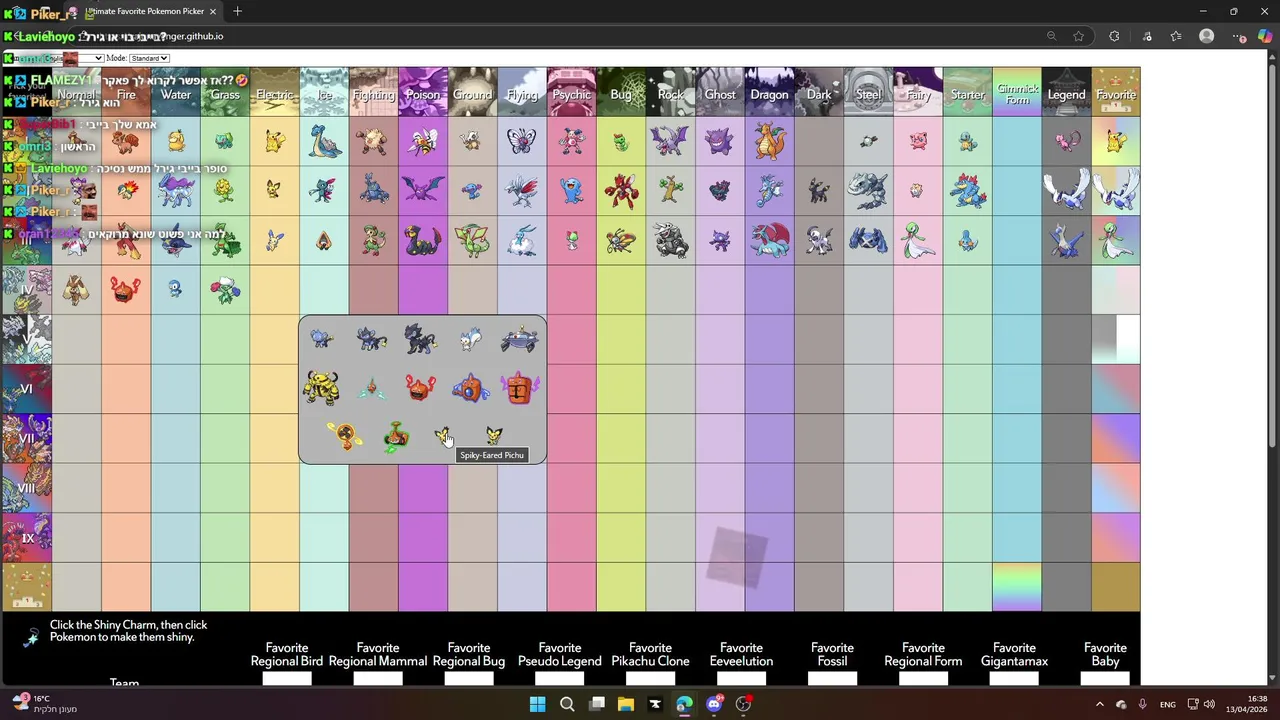1280x720 pixels.
Task: Click the Fighting type column header
Action: [x=373, y=91]
